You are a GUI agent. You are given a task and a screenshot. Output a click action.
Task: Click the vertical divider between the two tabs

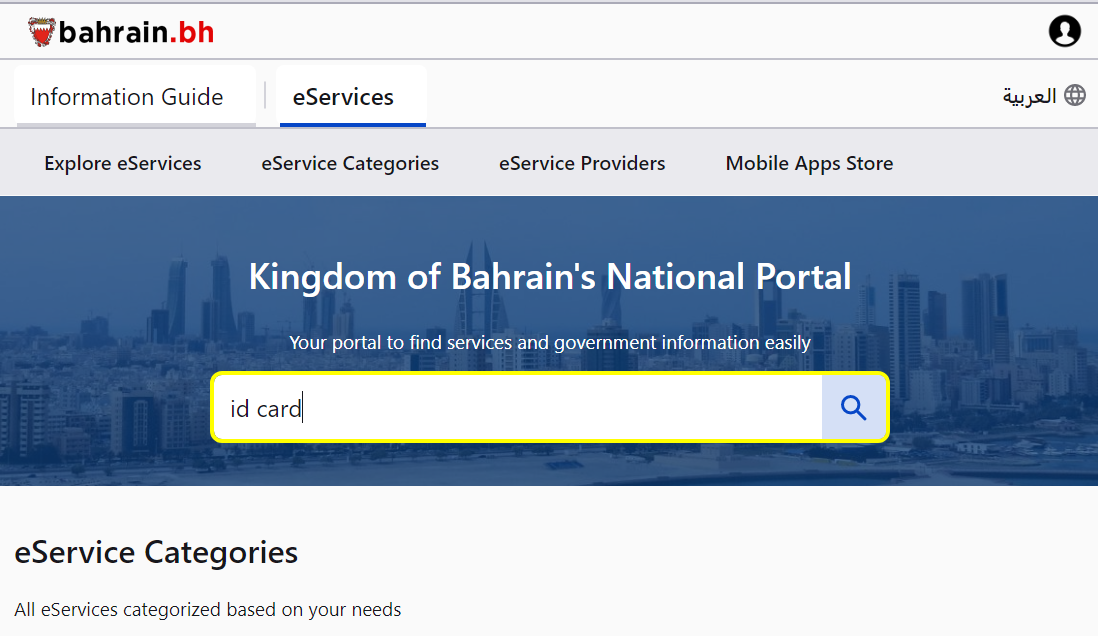[x=265, y=95]
